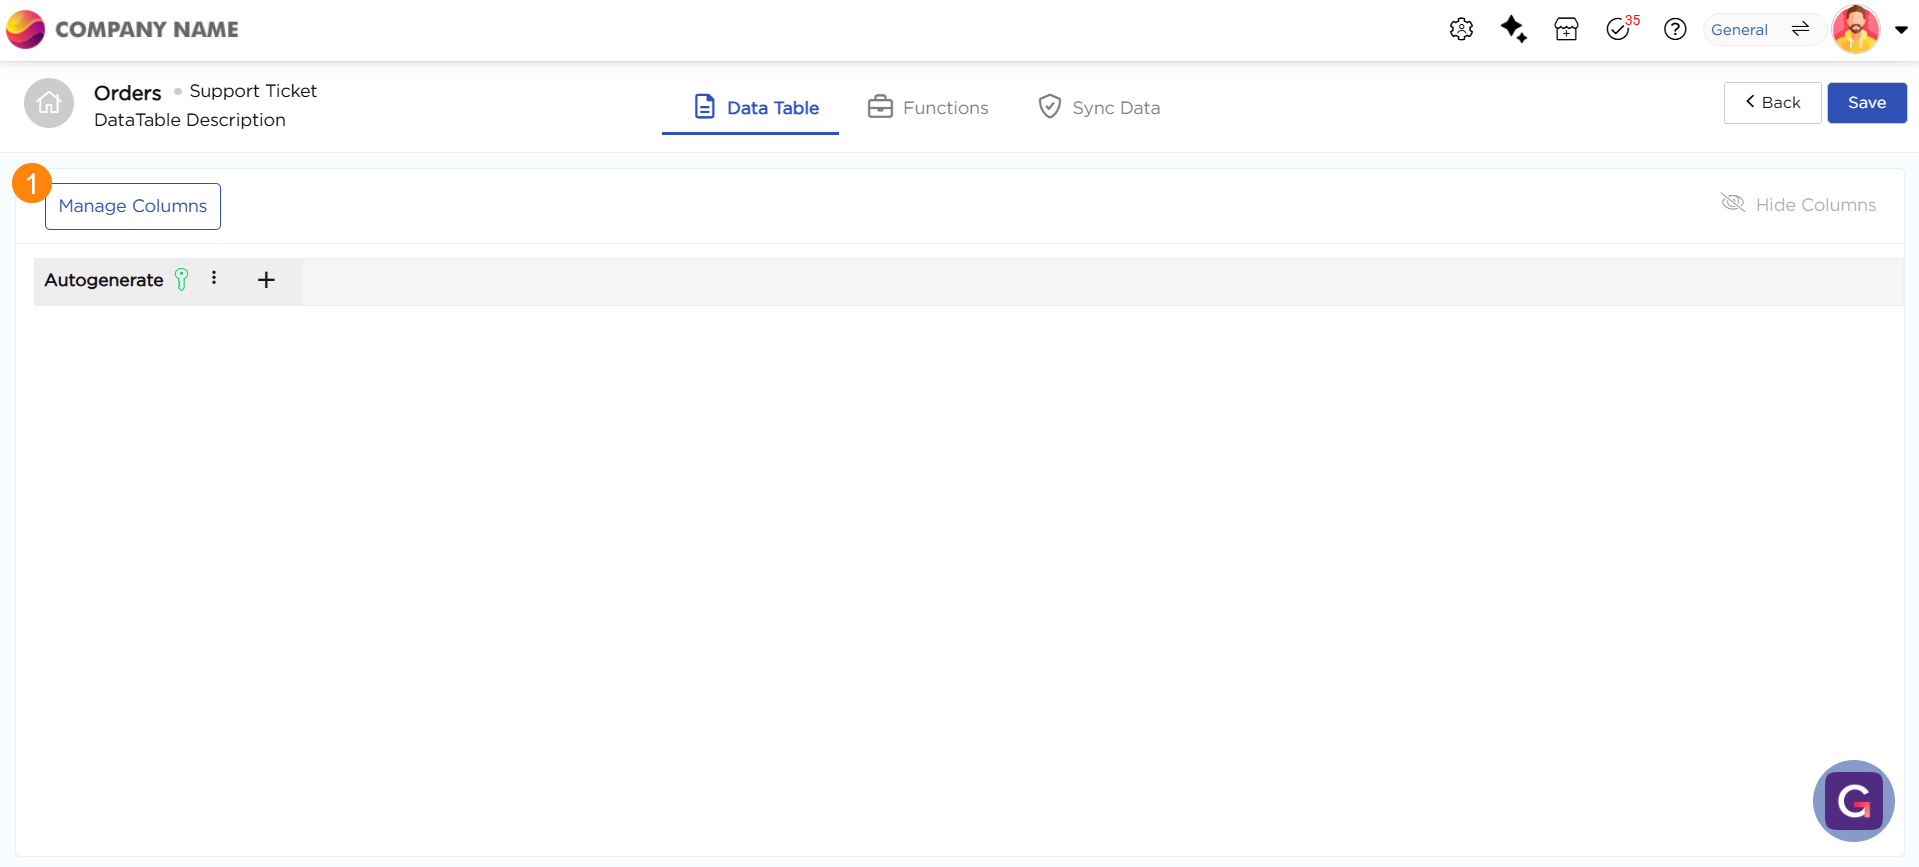Open the marketplace store icon

pyautogui.click(x=1566, y=29)
